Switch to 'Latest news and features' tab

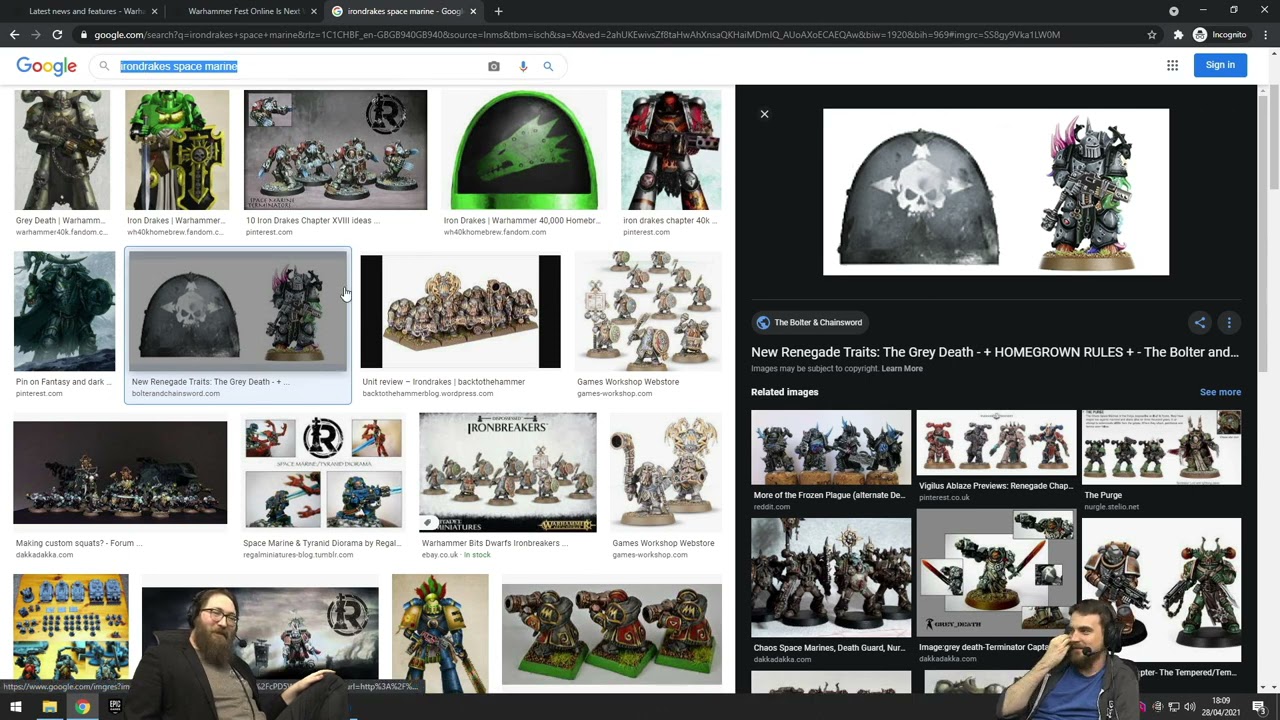click(x=85, y=11)
